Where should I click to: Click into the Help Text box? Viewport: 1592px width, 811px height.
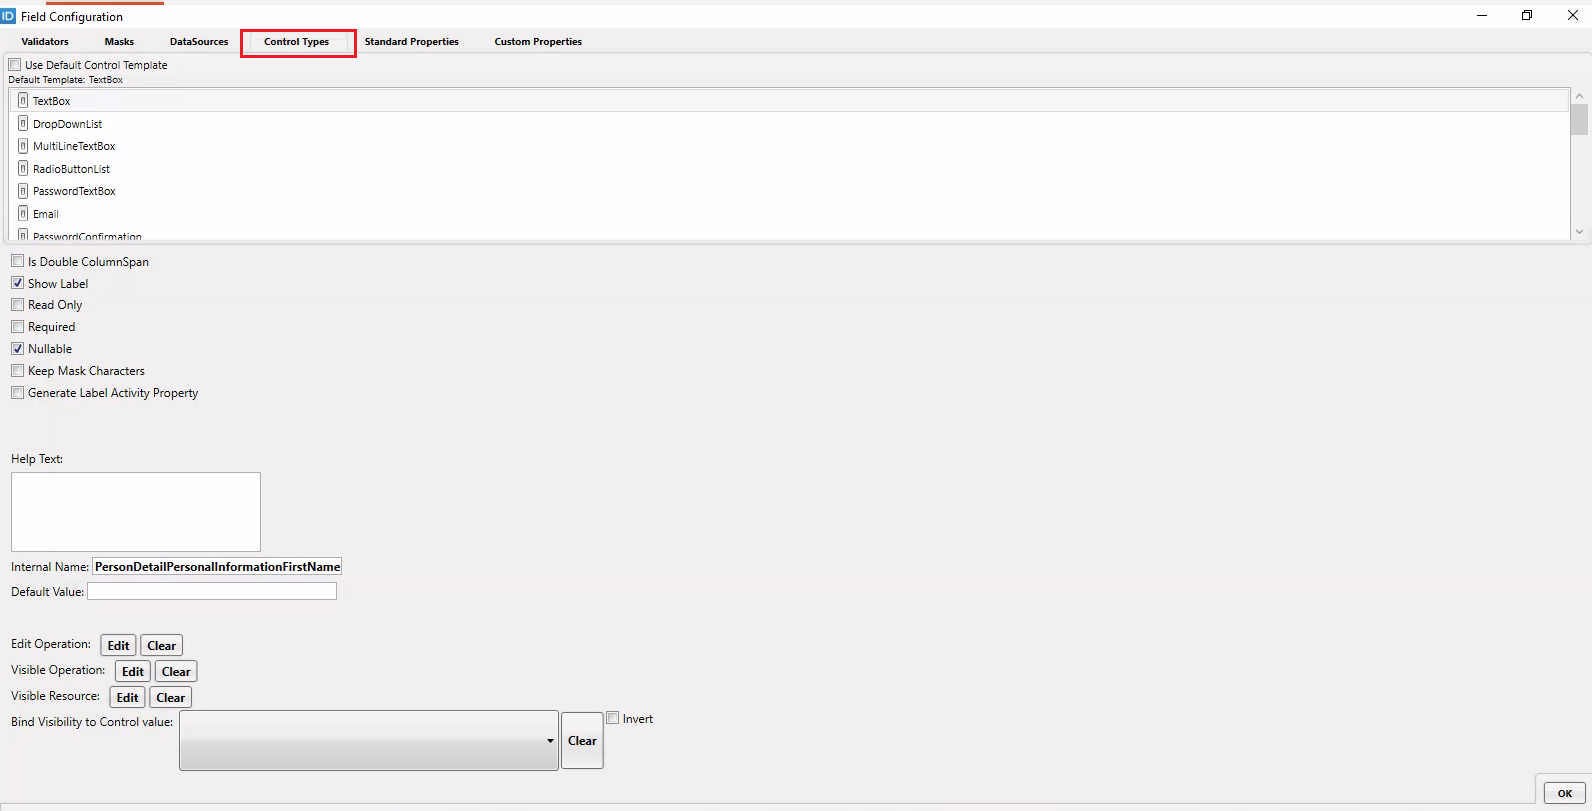coord(136,512)
